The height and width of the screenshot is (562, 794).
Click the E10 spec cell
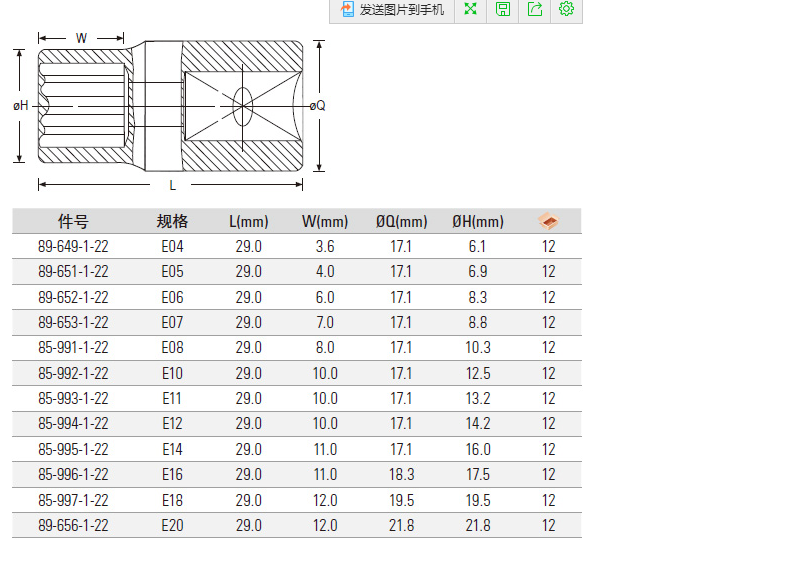tap(172, 374)
